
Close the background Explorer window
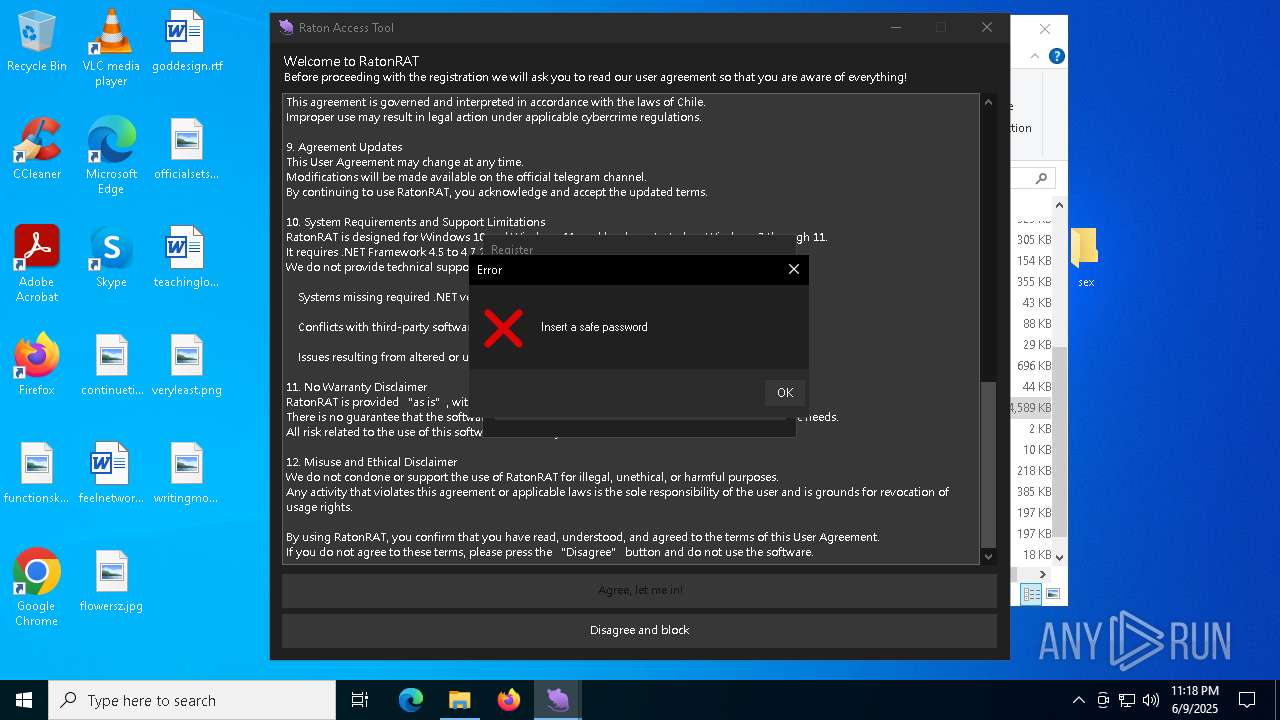(1045, 29)
